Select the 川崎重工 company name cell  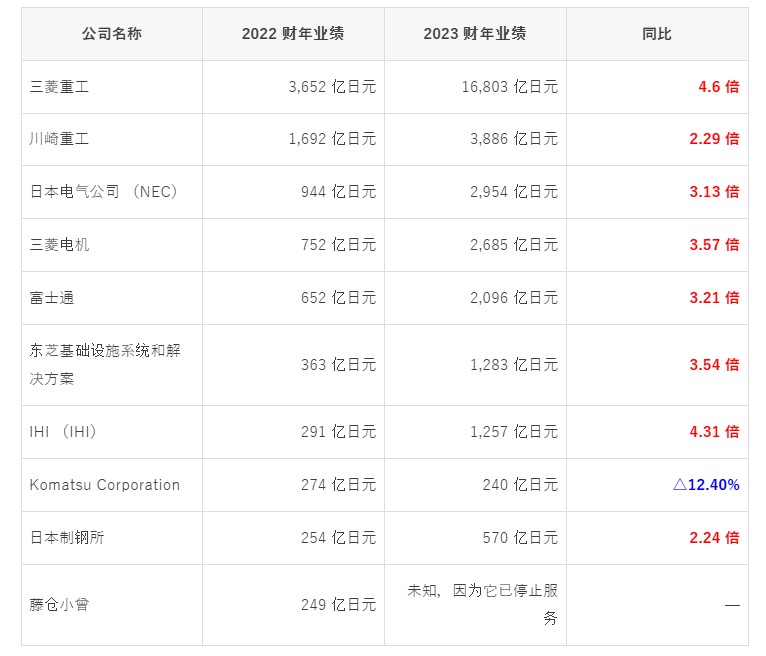click(112, 139)
